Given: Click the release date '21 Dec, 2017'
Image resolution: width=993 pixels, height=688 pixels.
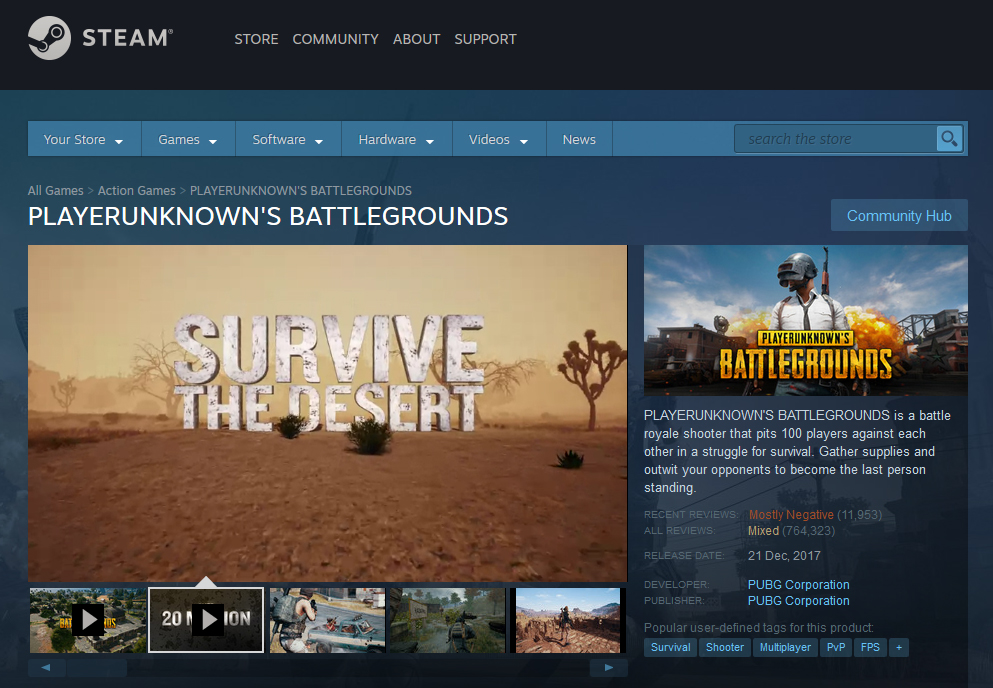Looking at the screenshot, I should [x=784, y=556].
